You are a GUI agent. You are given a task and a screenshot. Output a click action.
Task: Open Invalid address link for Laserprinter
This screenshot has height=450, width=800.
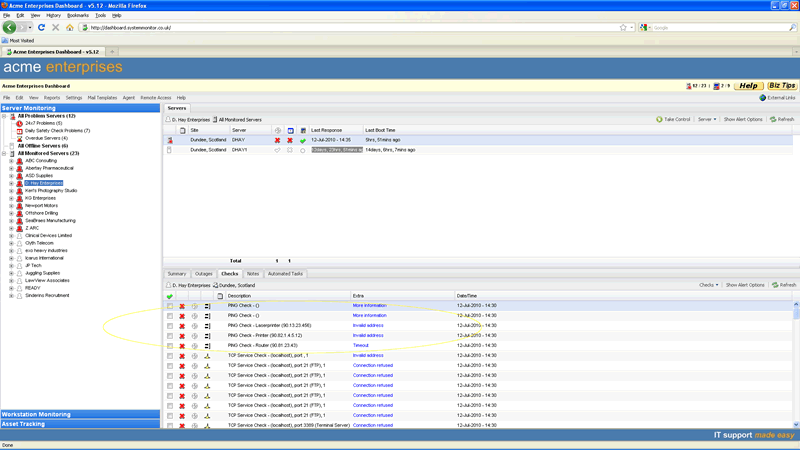(368, 326)
